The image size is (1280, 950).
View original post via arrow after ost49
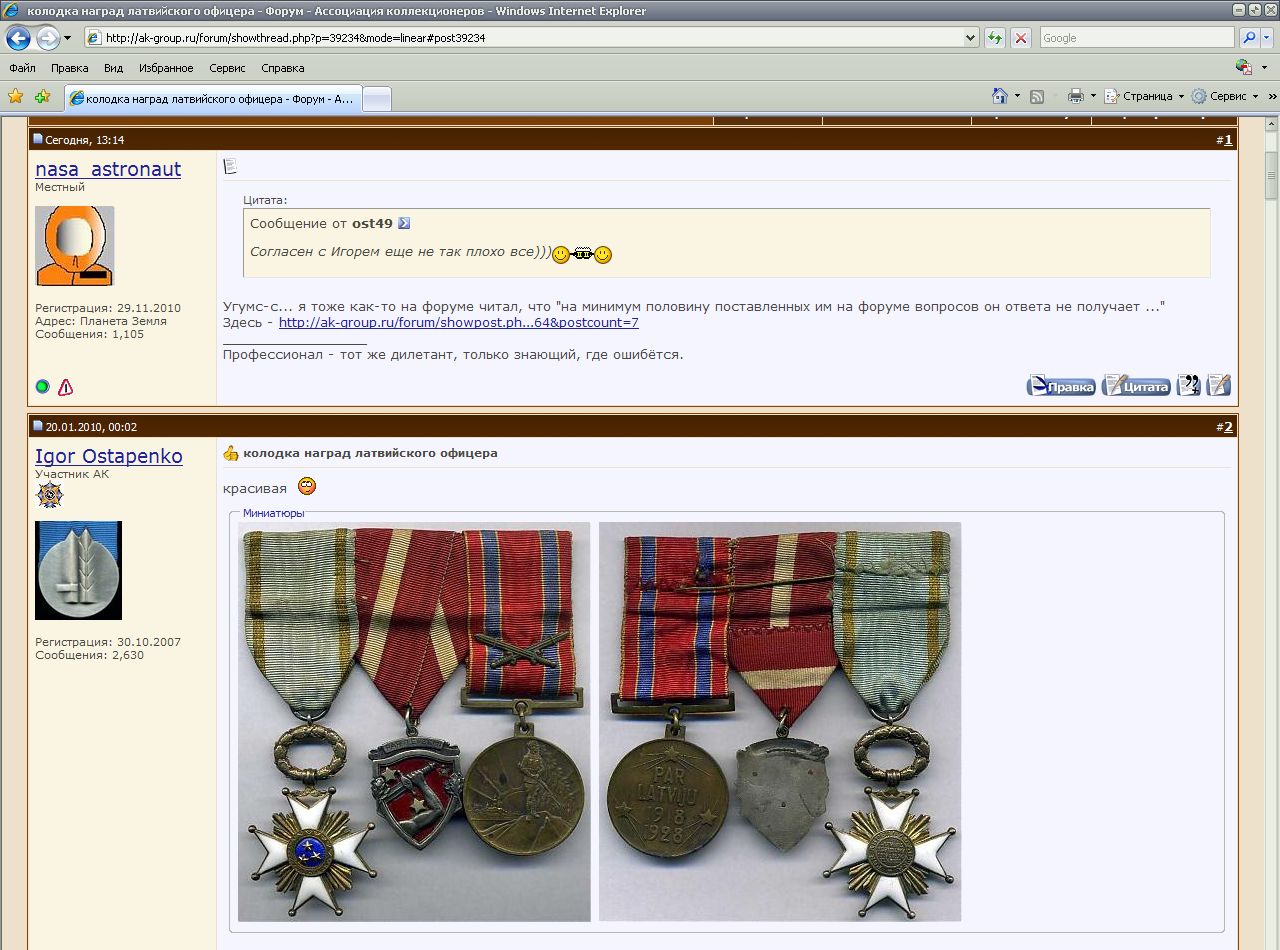point(404,223)
